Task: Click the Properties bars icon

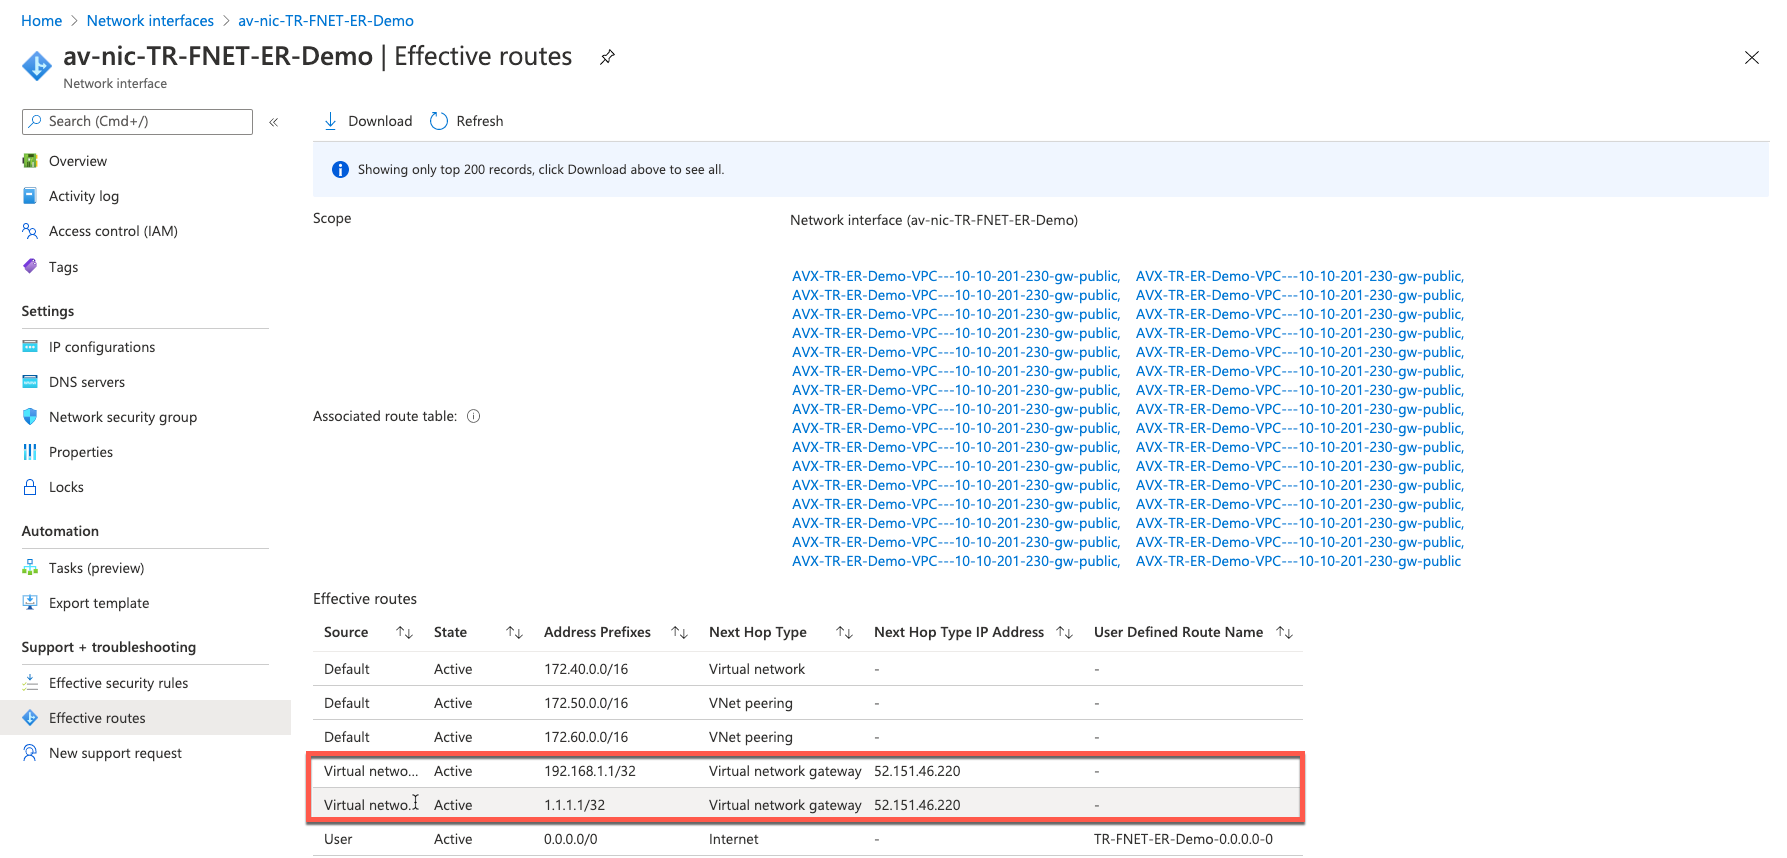Action: click(30, 452)
